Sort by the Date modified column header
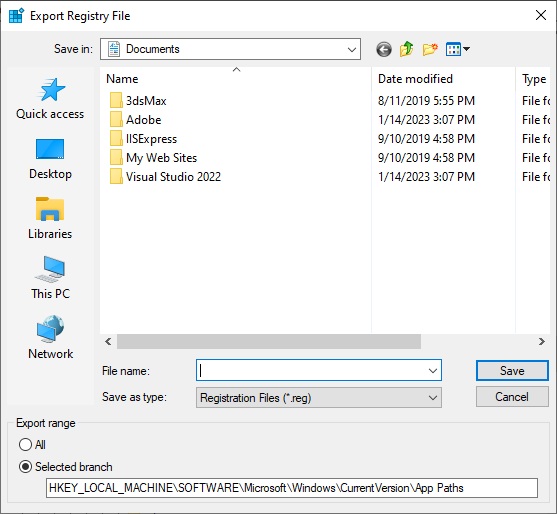557x514 pixels. coord(443,79)
